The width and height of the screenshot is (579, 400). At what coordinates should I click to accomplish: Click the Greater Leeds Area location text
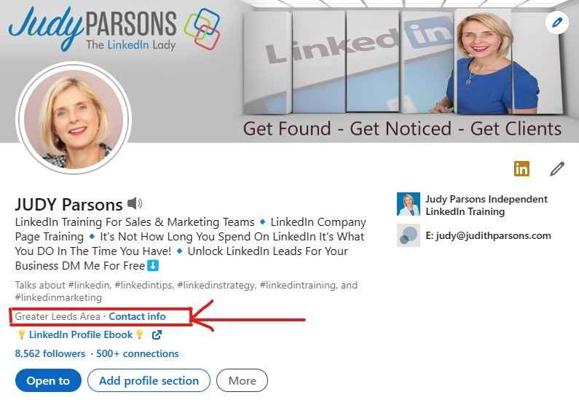click(x=58, y=317)
